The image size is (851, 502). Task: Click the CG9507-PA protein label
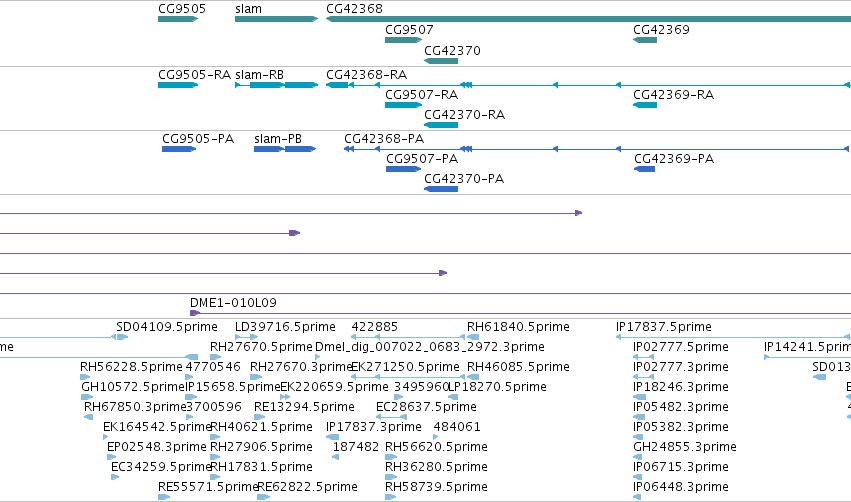tap(422, 159)
